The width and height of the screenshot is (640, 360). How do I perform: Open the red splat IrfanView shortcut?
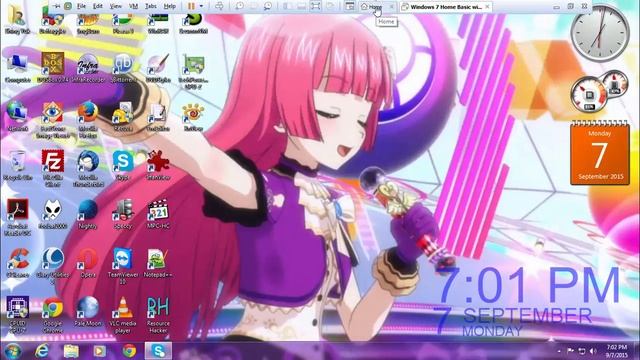click(x=158, y=166)
